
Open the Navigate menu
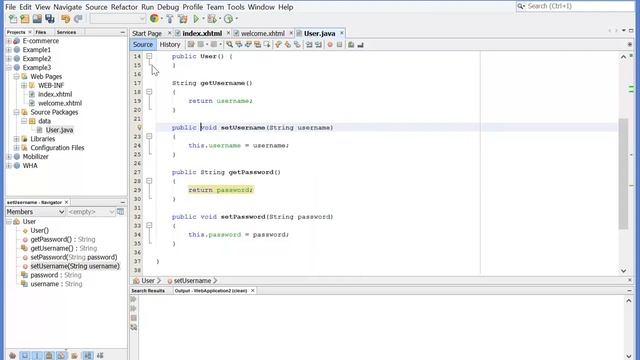[x=67, y=7]
